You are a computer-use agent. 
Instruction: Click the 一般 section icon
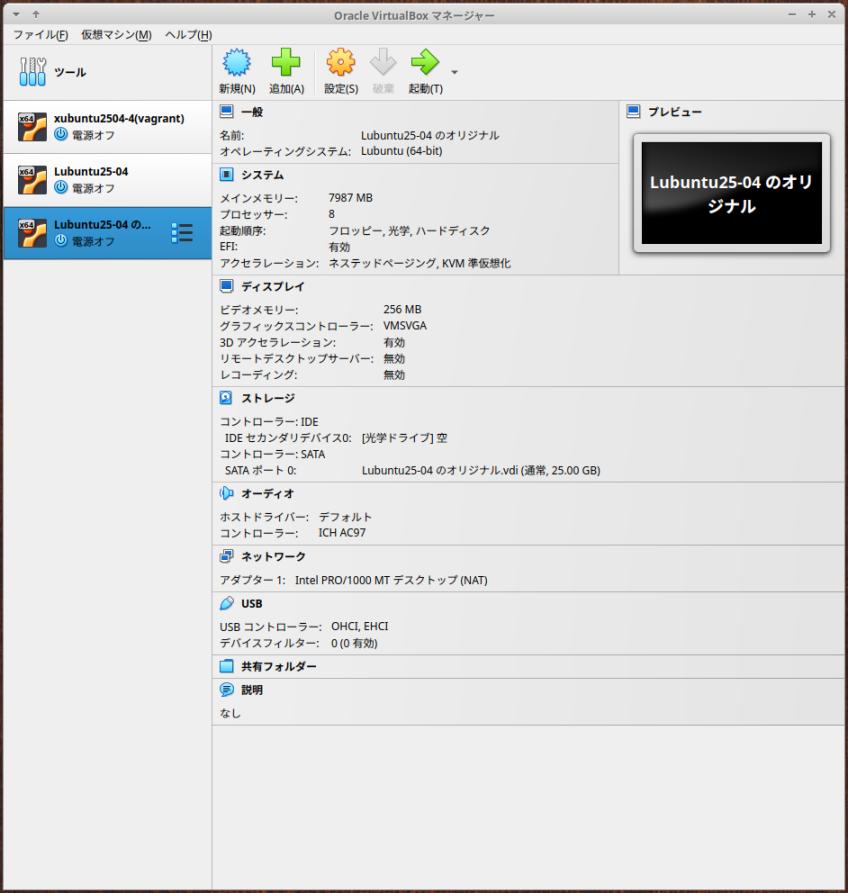[226, 112]
